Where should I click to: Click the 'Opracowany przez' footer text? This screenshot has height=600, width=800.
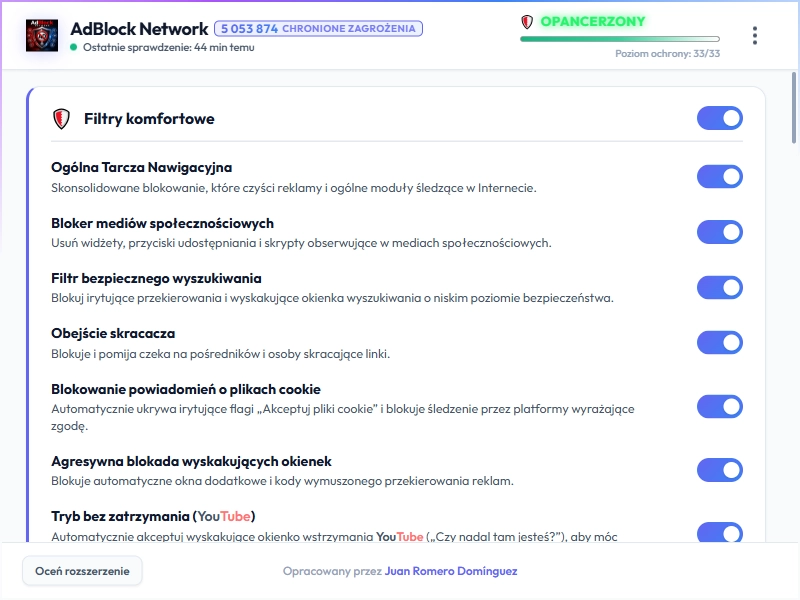tap(332, 571)
